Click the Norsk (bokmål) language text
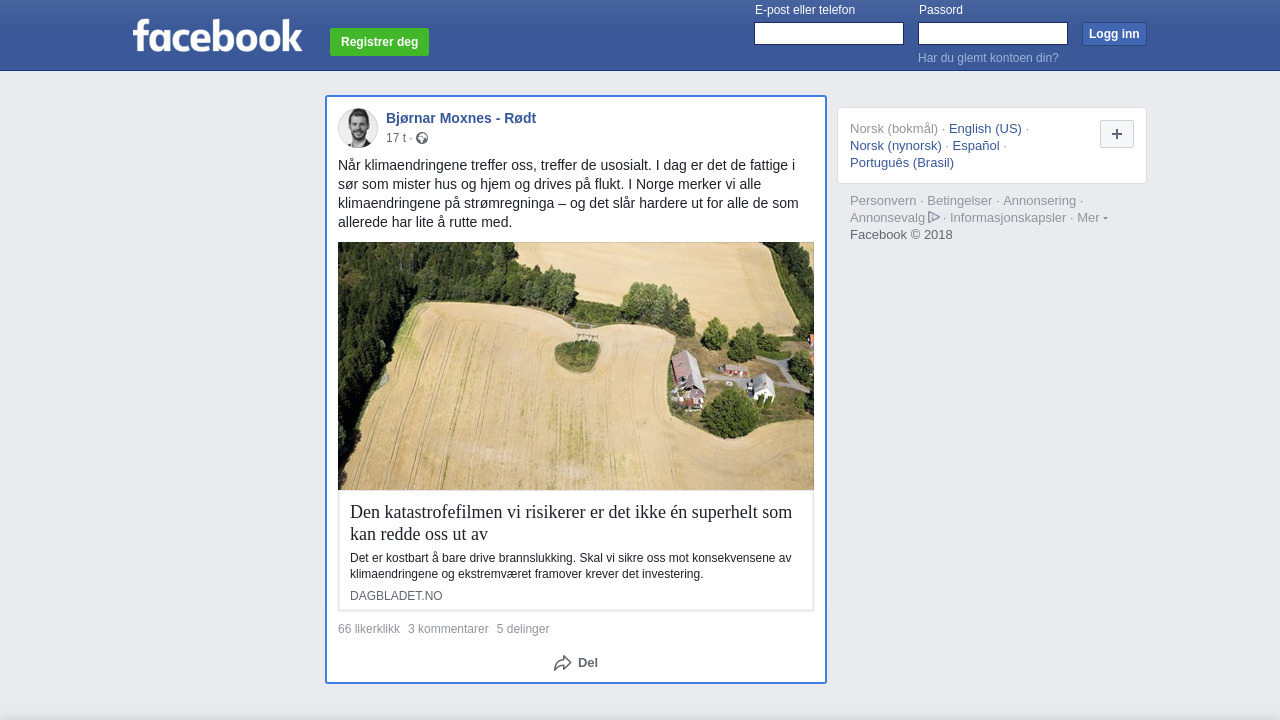 tap(894, 128)
